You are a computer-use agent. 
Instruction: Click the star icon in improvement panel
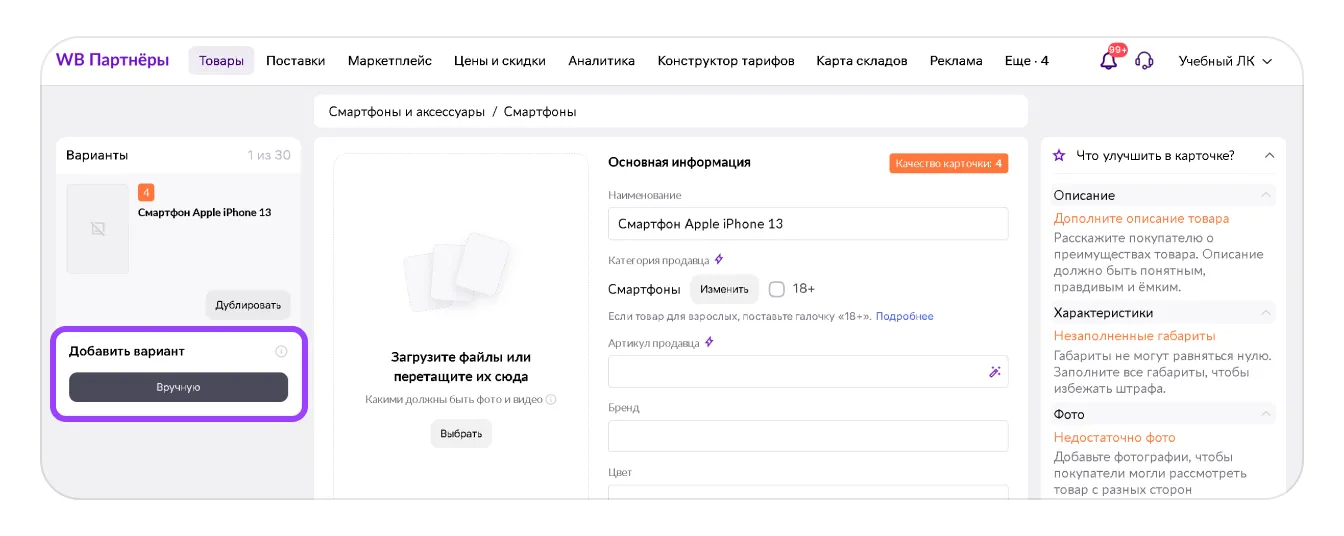click(x=1060, y=155)
